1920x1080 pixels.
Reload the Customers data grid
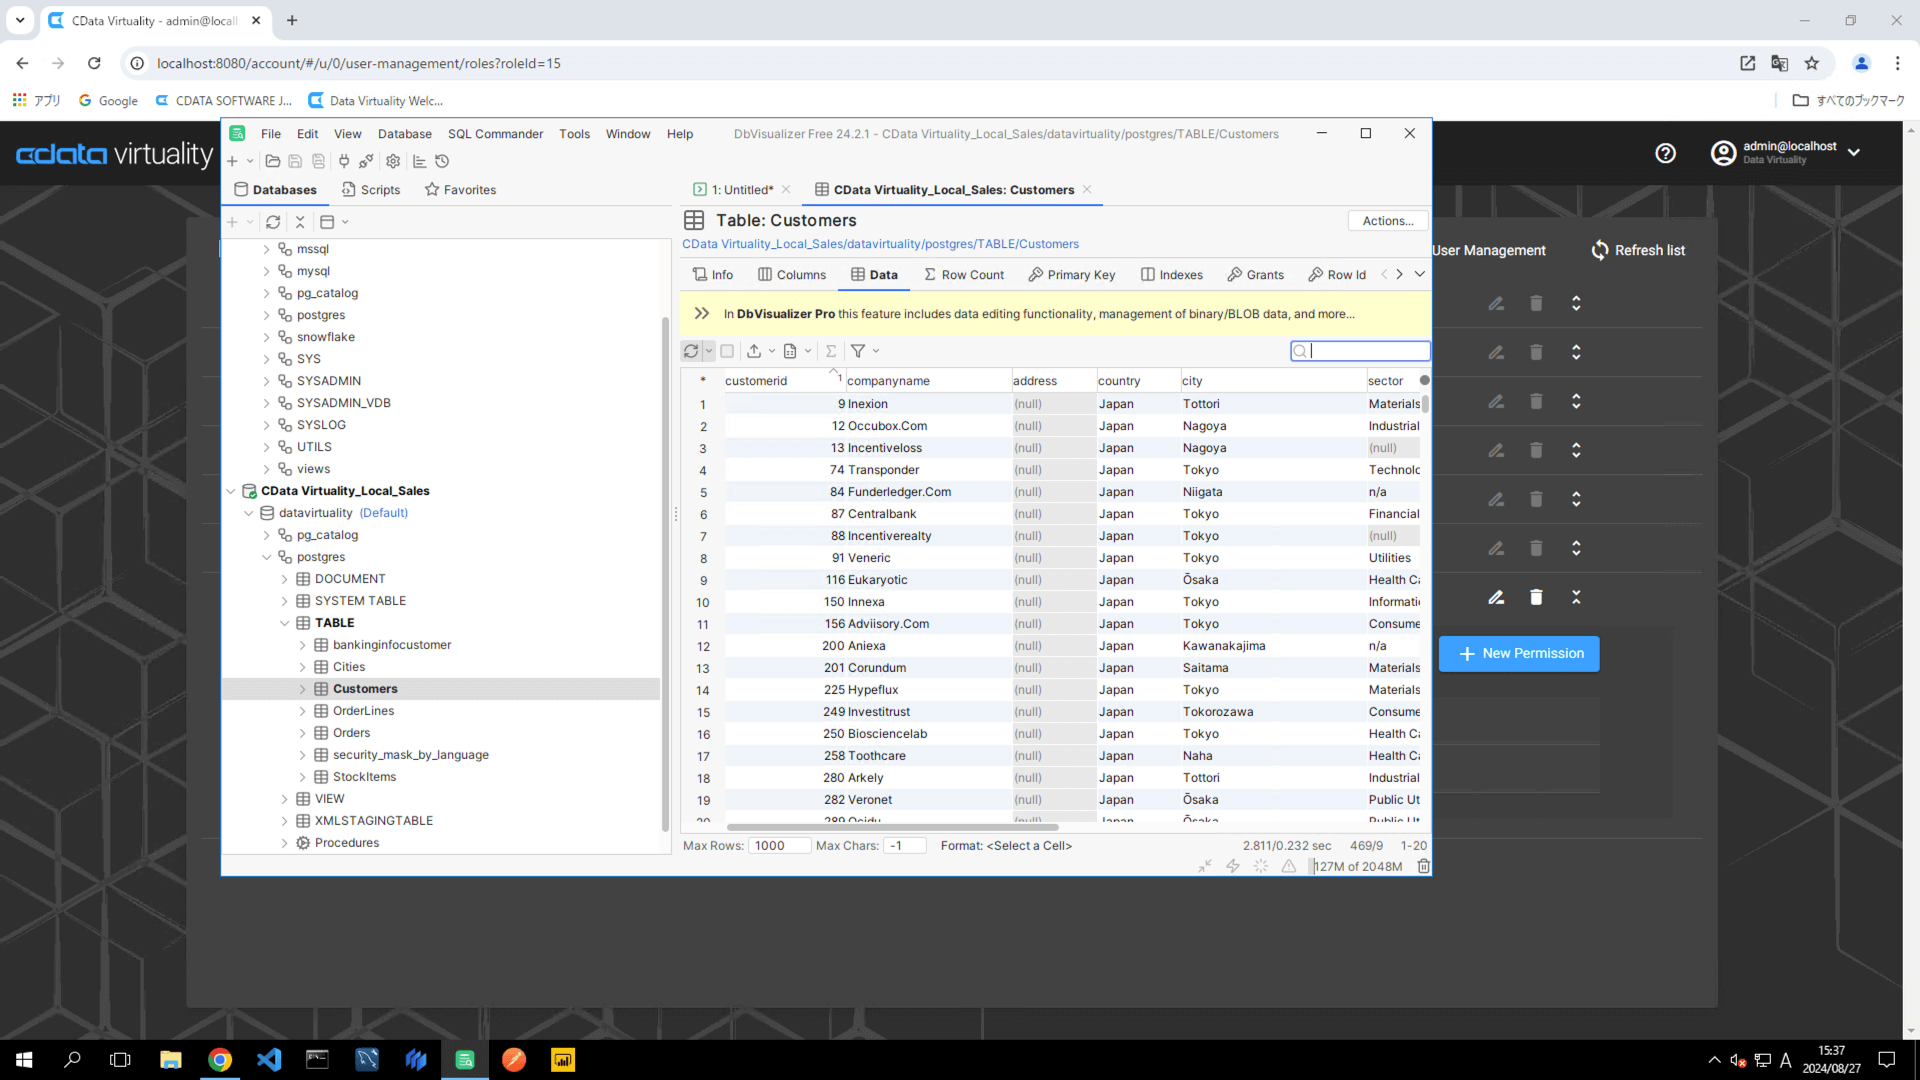pos(691,351)
